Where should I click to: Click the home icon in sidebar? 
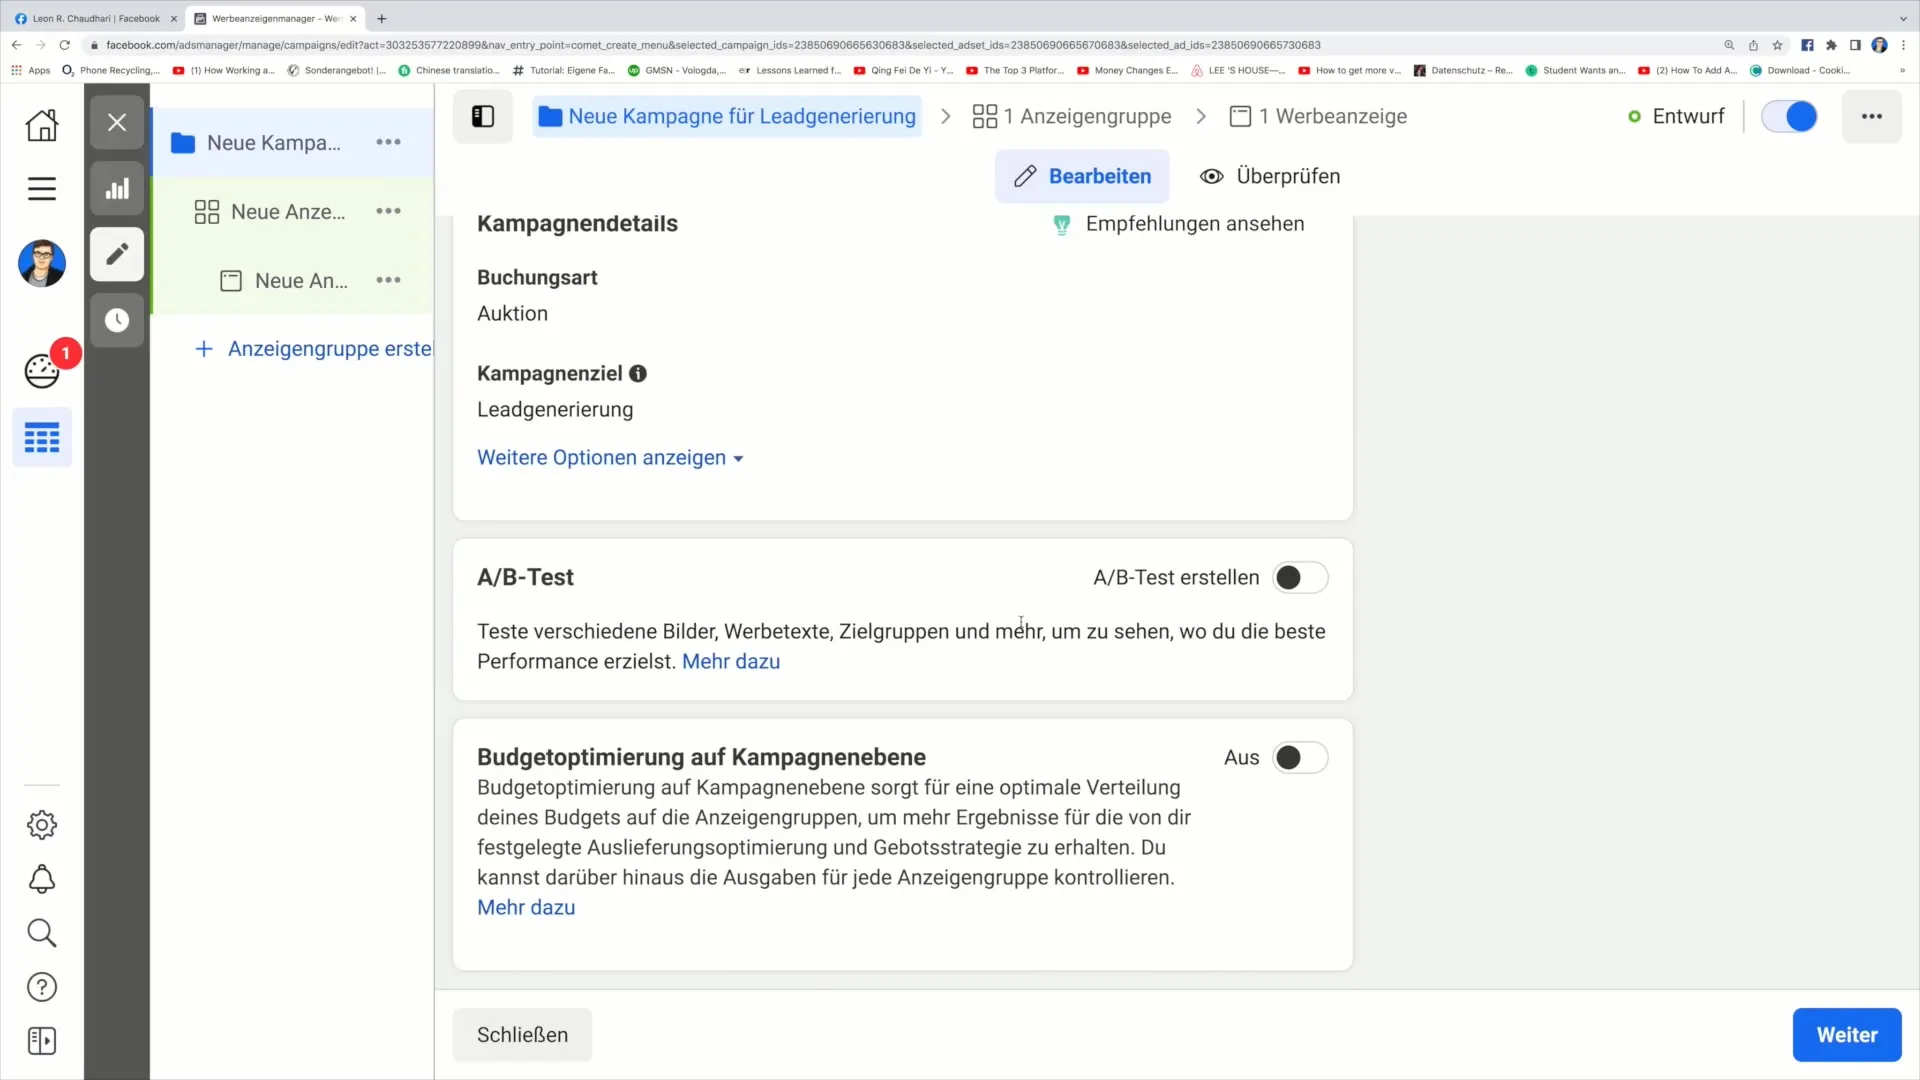tap(40, 124)
